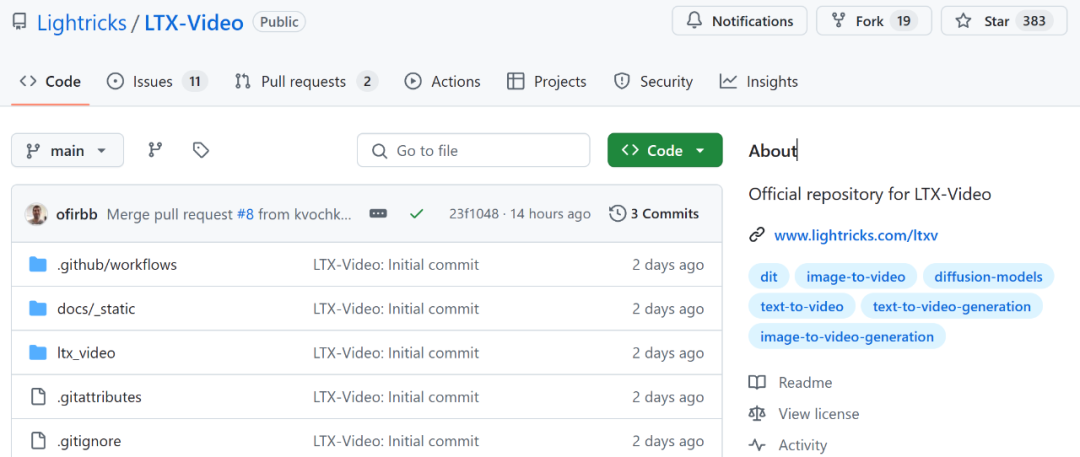Open the www.lightricks.com/ltxv link

856,236
